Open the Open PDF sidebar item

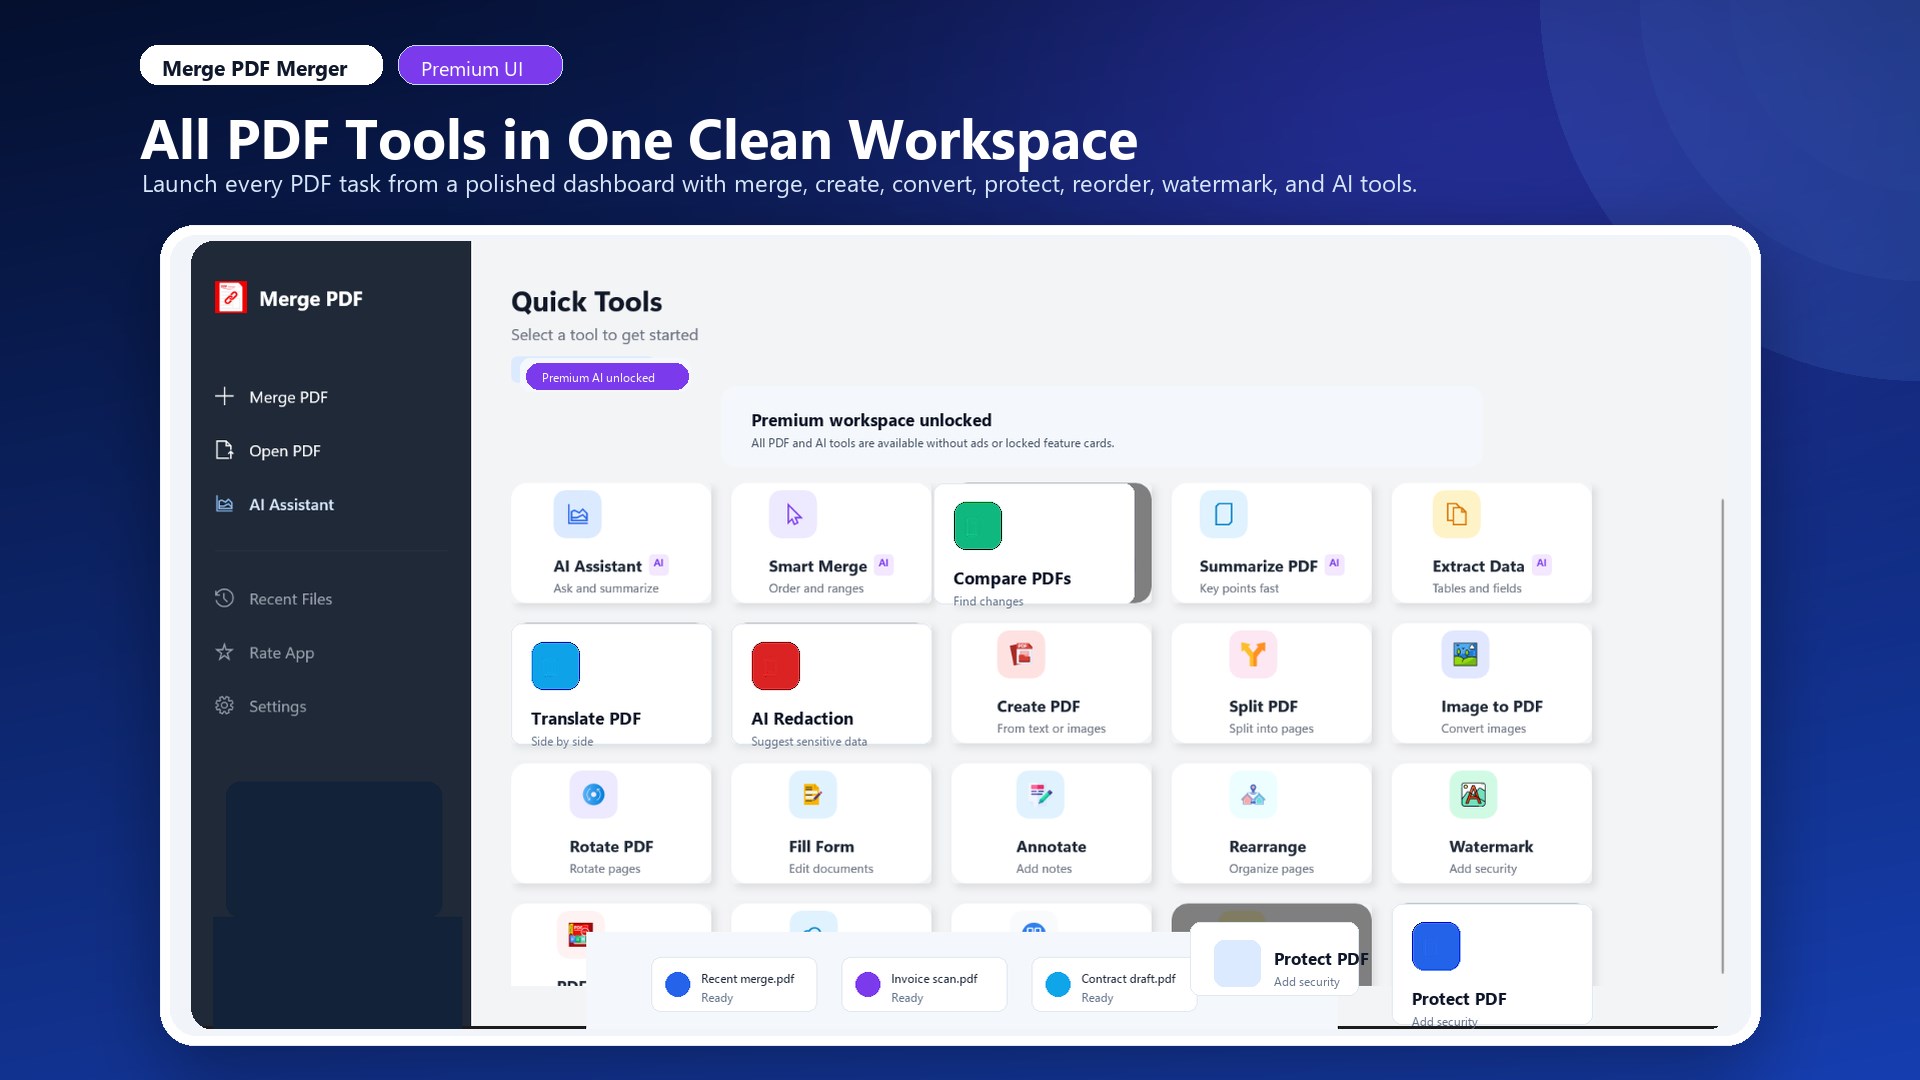click(330, 451)
